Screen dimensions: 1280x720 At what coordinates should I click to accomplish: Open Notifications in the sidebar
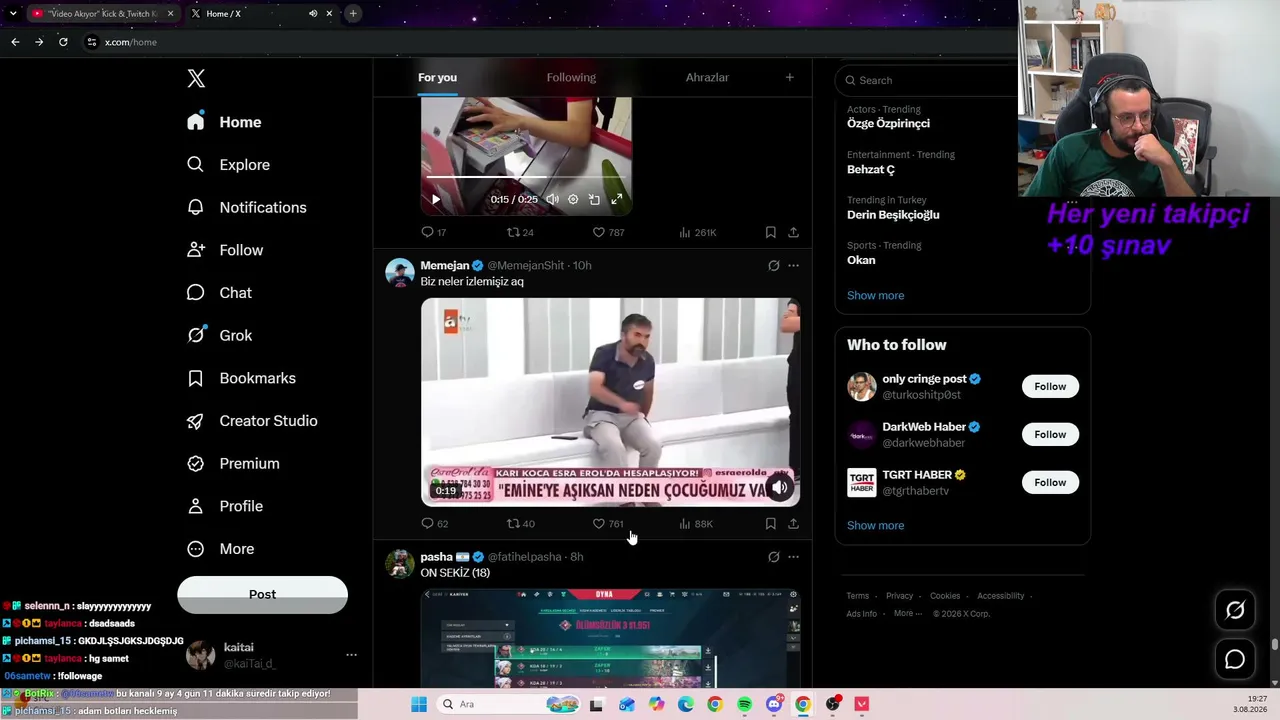[246, 207]
